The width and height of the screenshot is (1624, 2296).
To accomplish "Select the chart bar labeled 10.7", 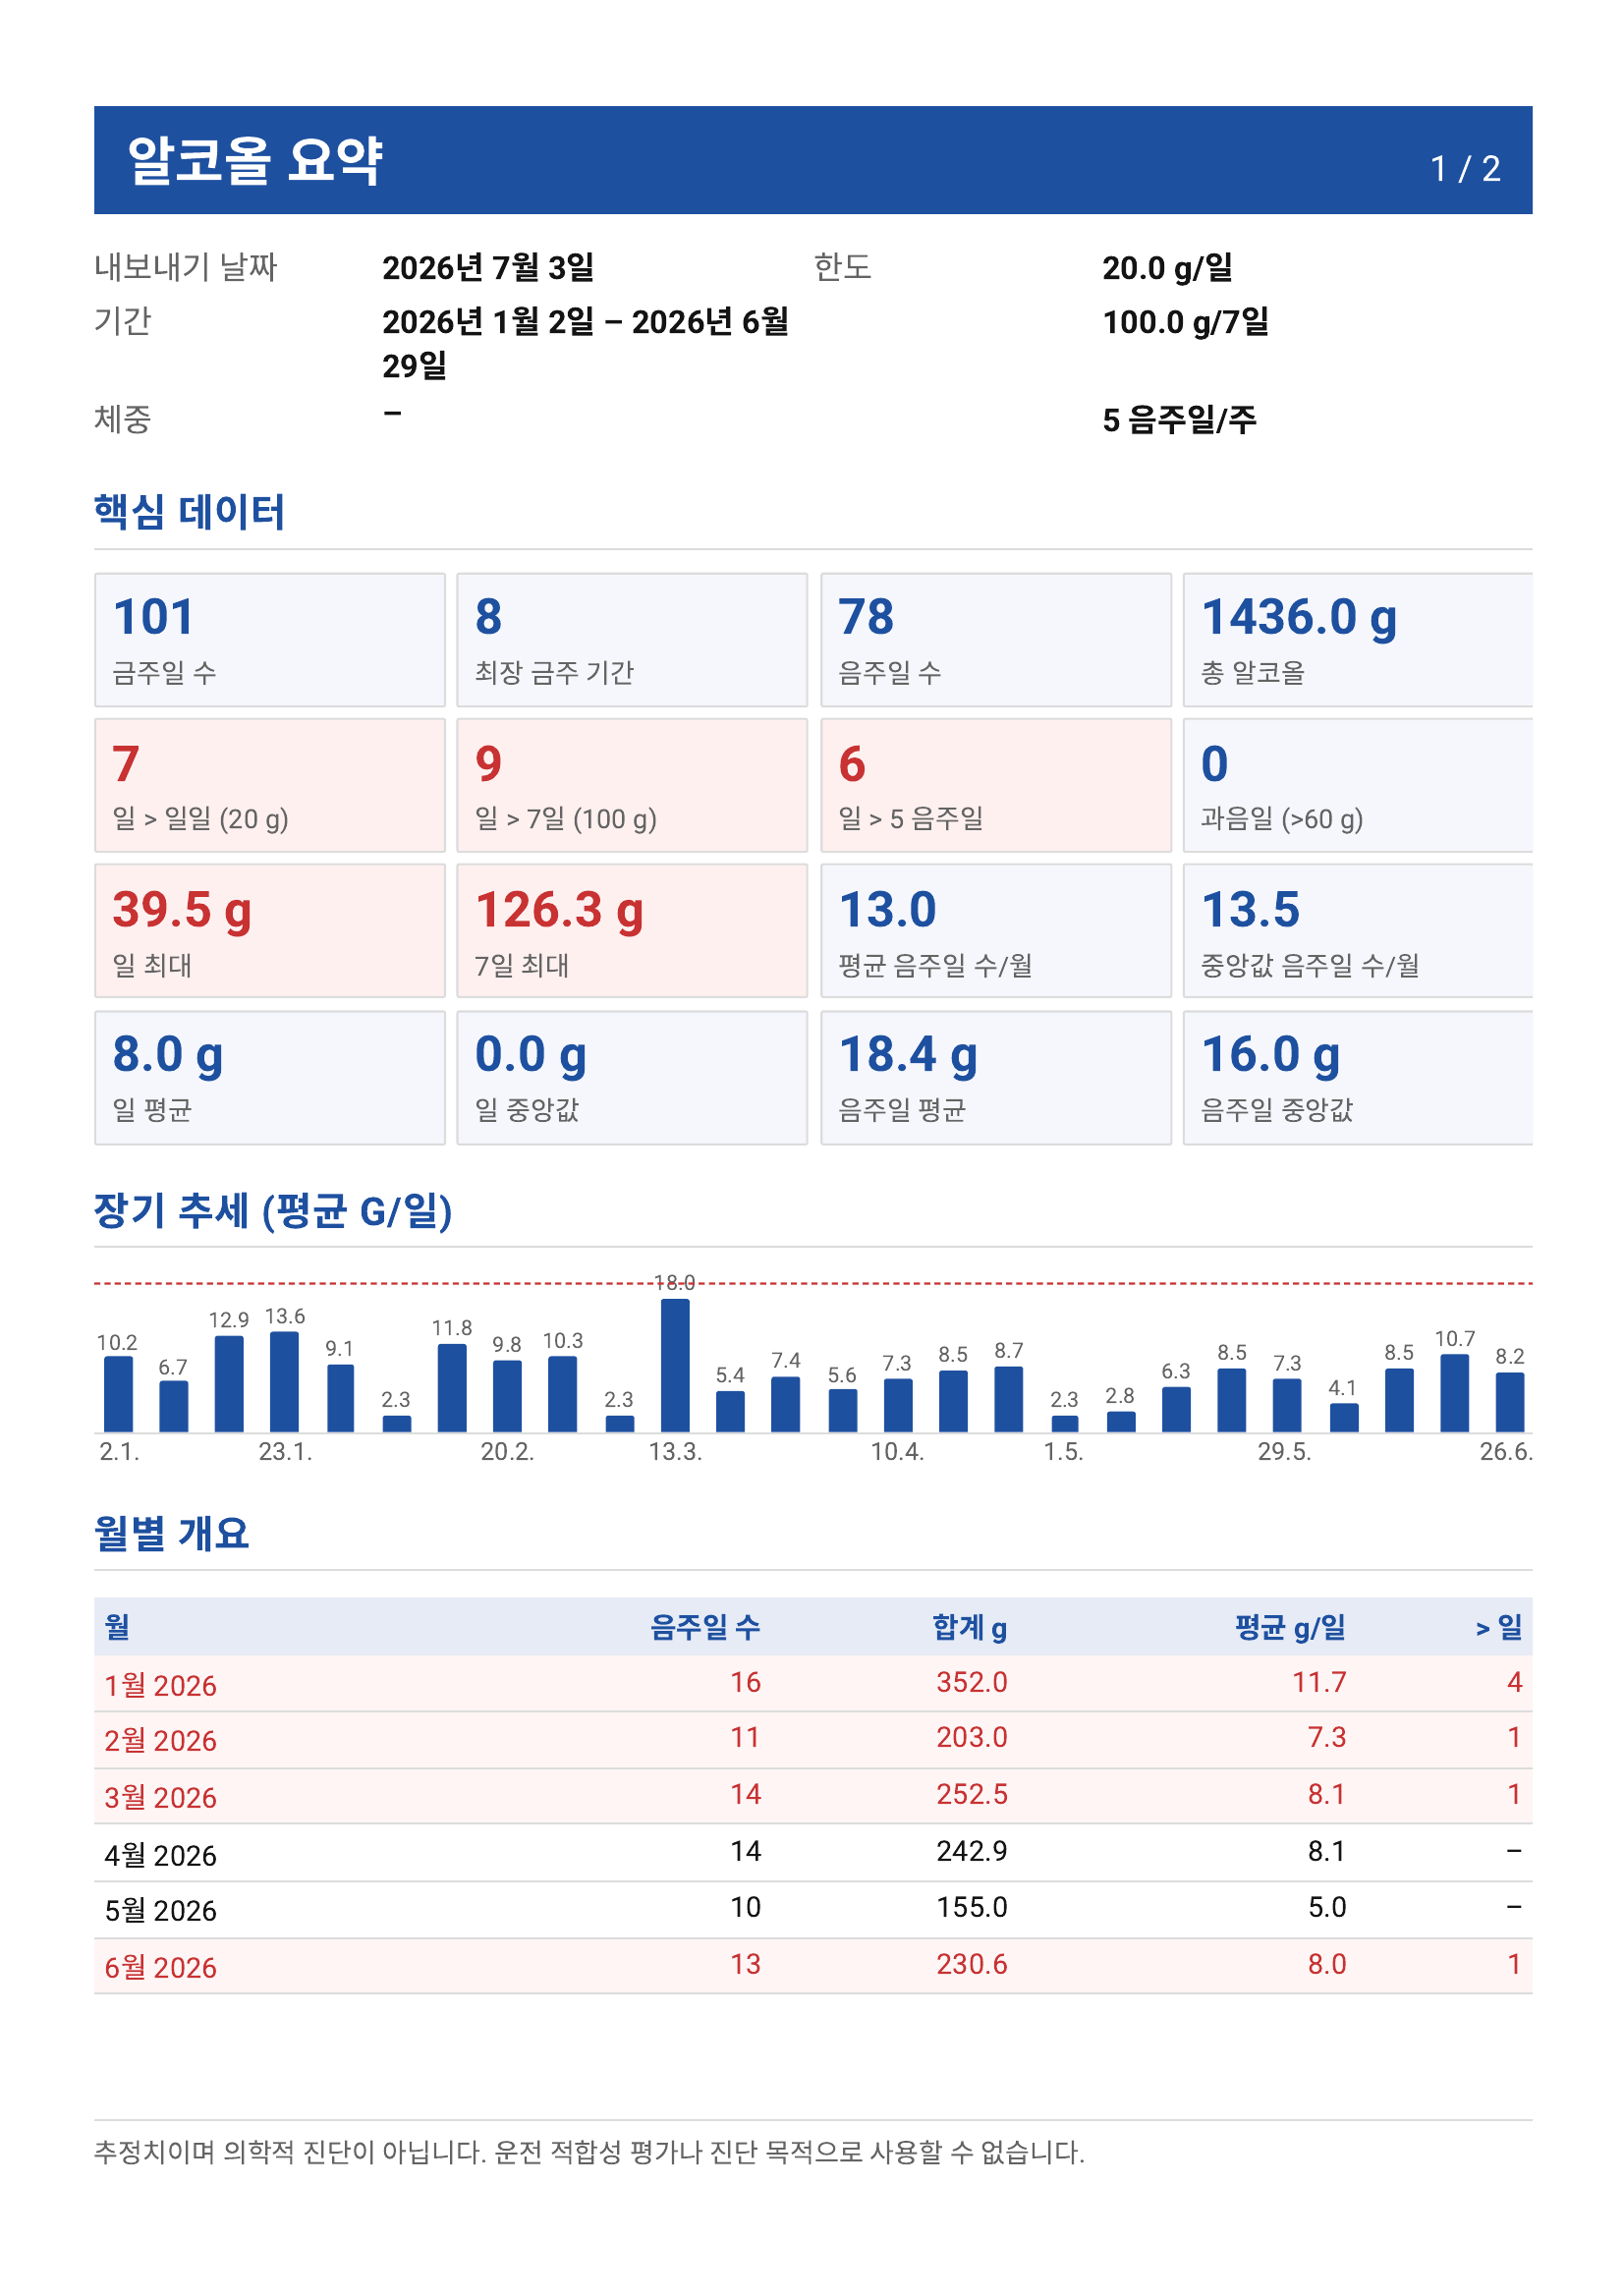I will (x=1455, y=1393).
